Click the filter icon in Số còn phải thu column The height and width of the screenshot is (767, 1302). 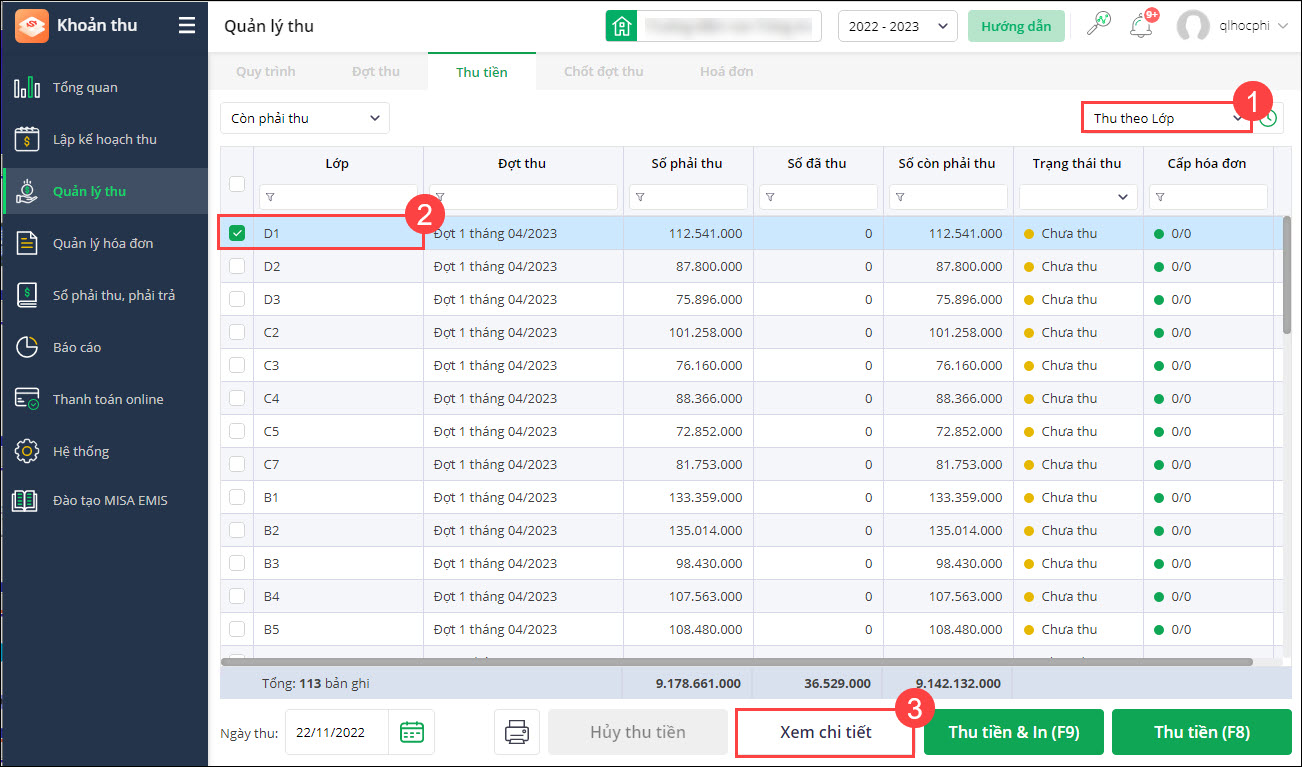click(x=900, y=197)
